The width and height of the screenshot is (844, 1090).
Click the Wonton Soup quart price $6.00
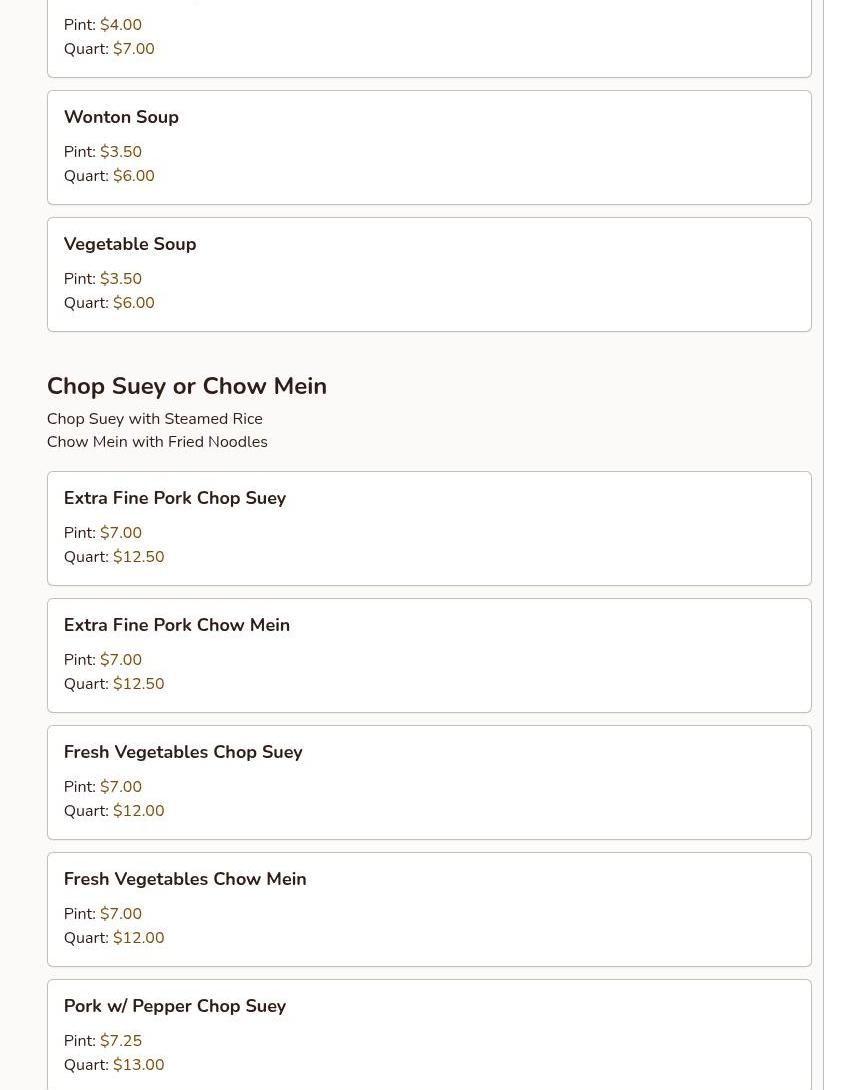pos(133,176)
